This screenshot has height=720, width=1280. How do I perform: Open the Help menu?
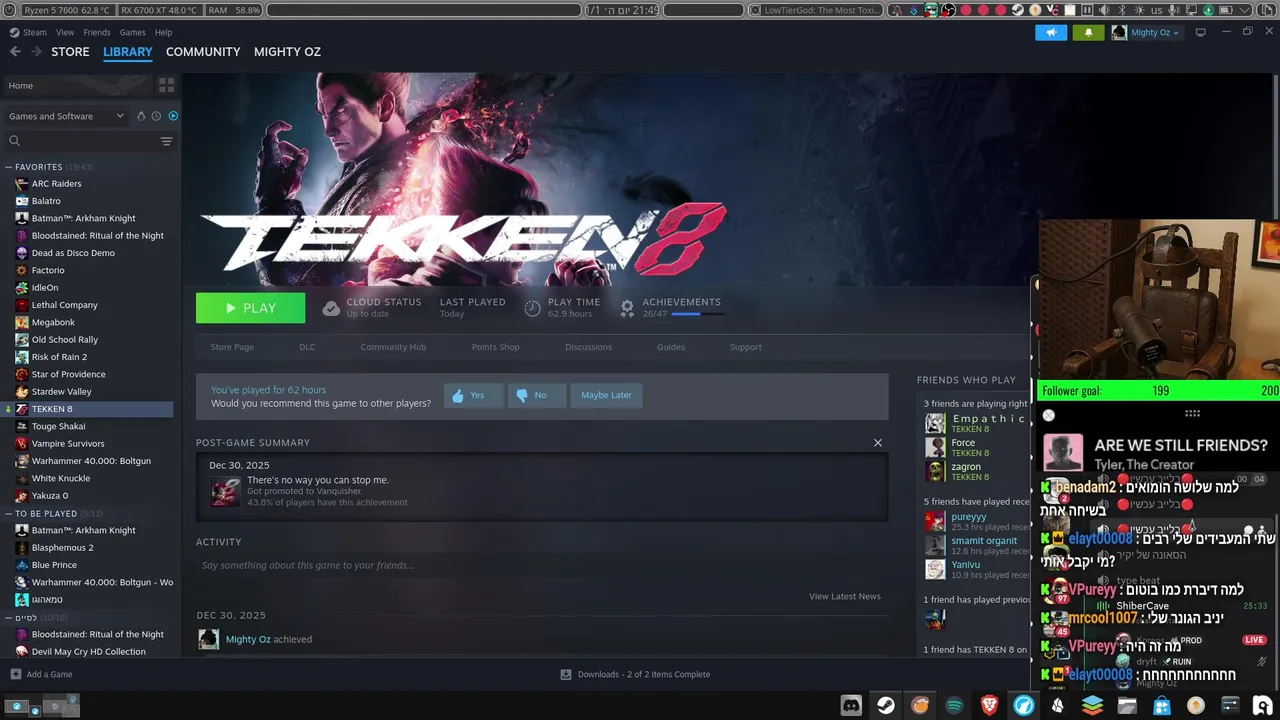(163, 32)
